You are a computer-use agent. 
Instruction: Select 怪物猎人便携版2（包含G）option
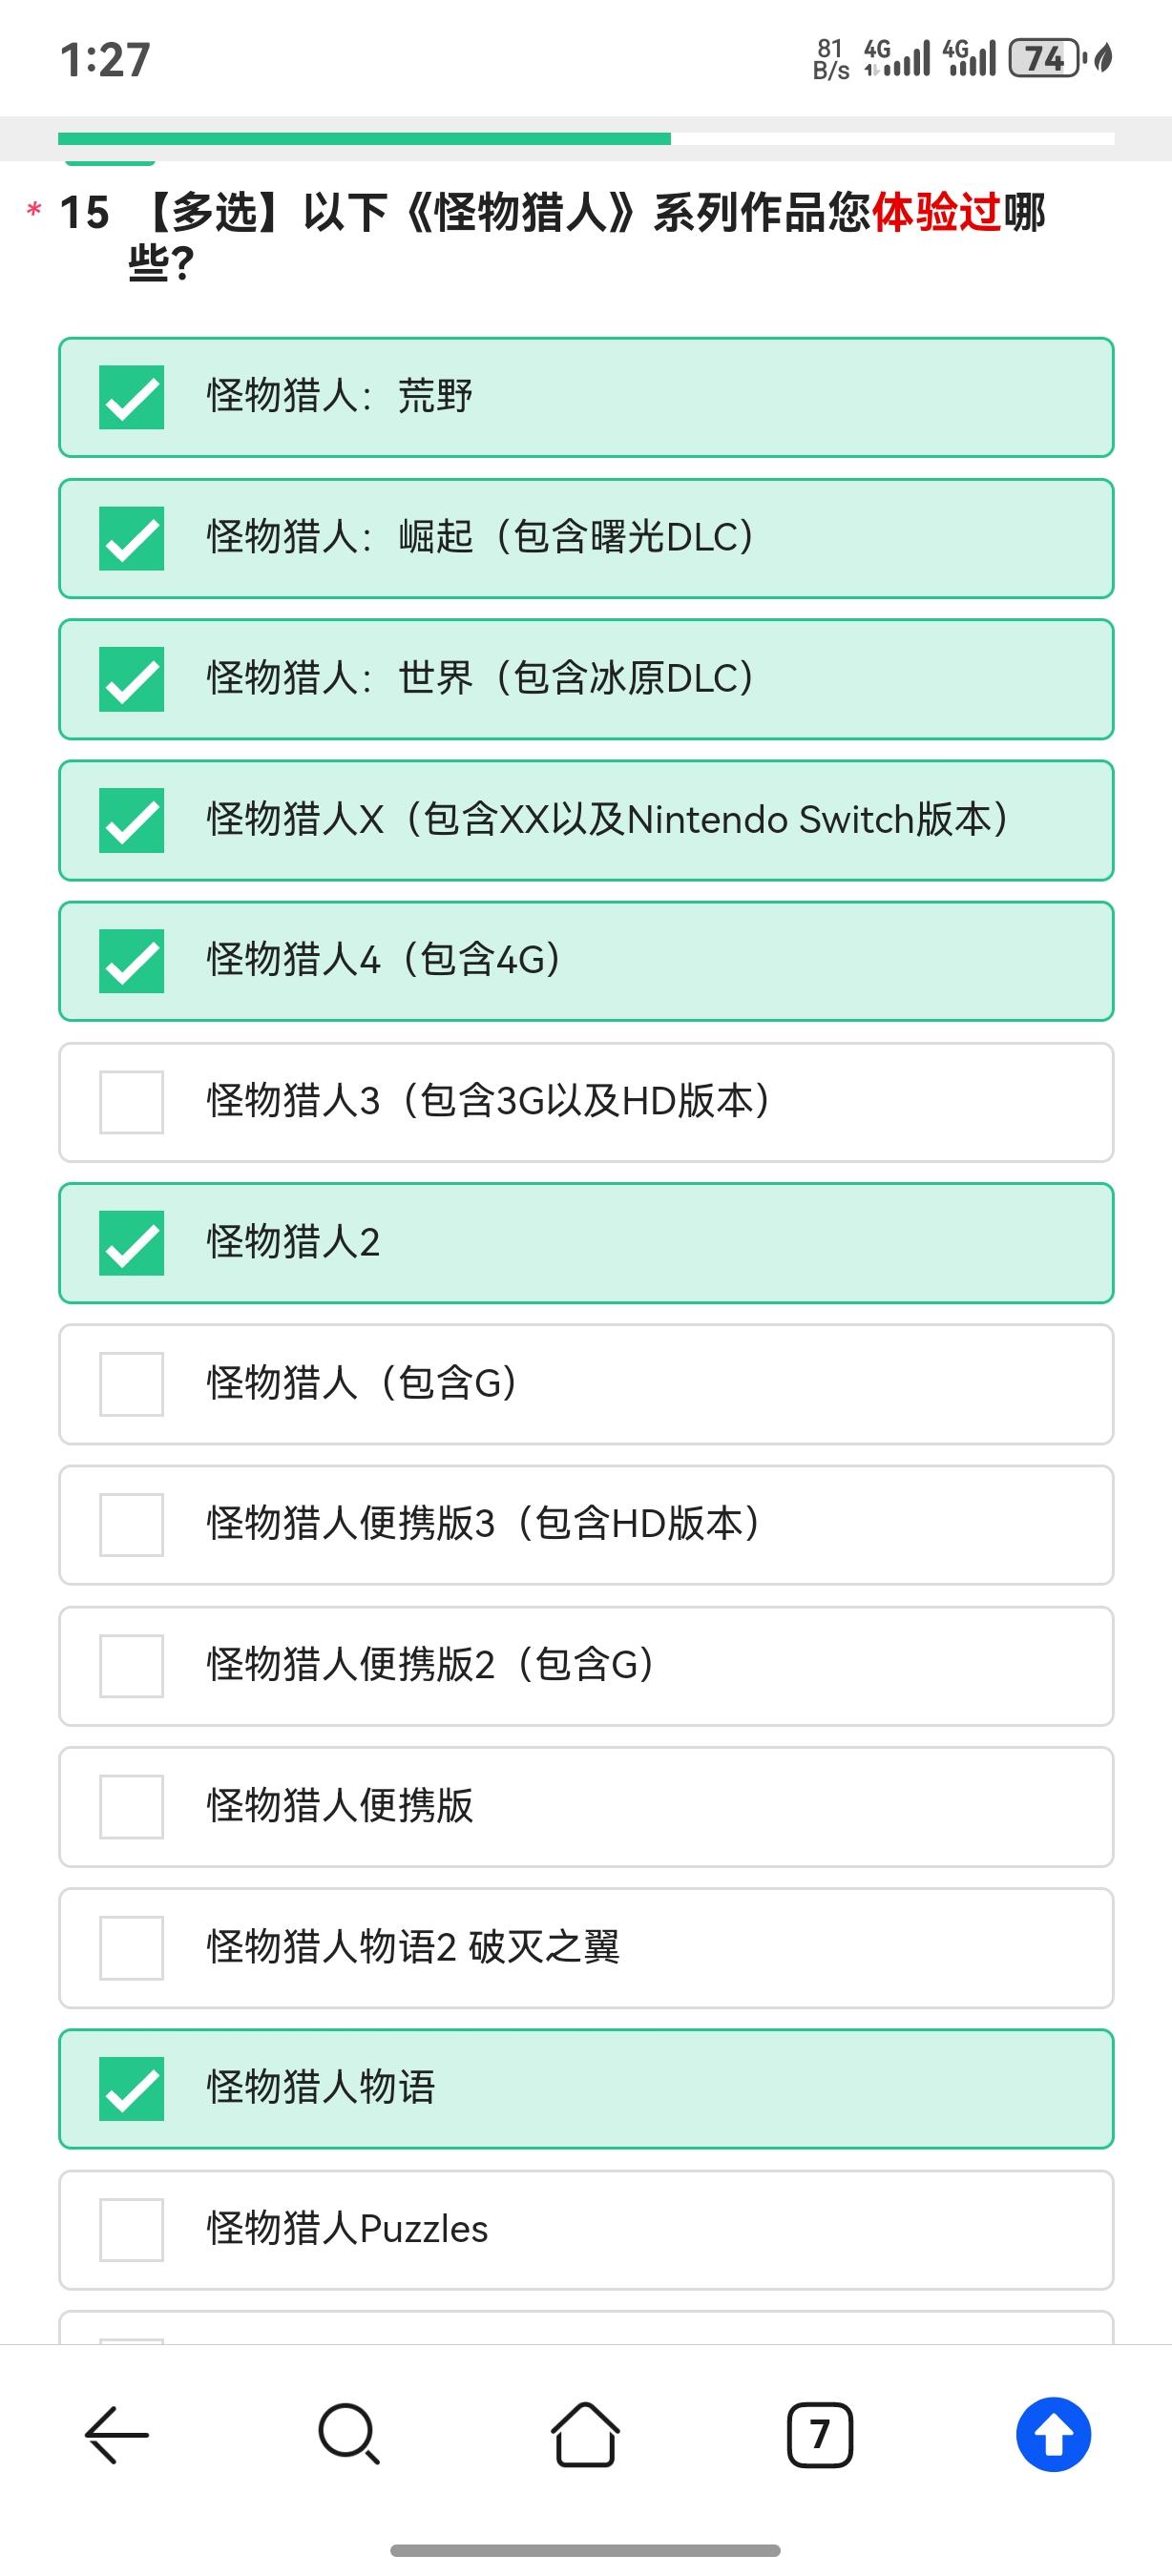[x=586, y=1666]
